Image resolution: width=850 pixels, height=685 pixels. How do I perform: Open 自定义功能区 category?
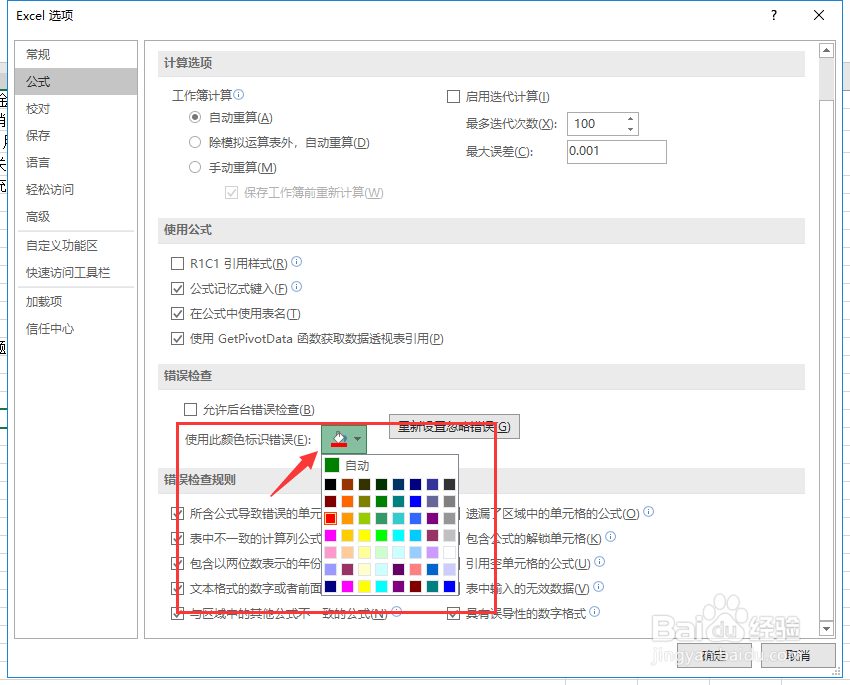click(x=76, y=245)
